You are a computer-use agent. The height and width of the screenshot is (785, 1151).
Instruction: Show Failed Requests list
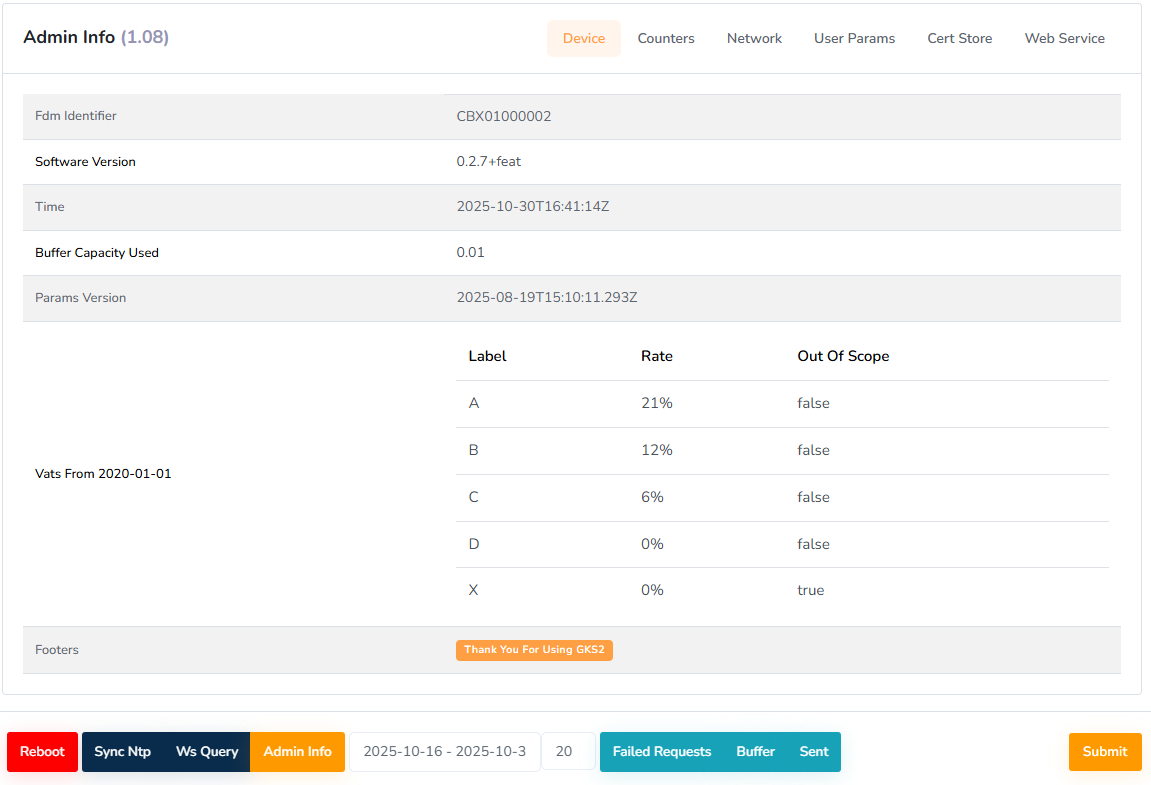click(661, 752)
